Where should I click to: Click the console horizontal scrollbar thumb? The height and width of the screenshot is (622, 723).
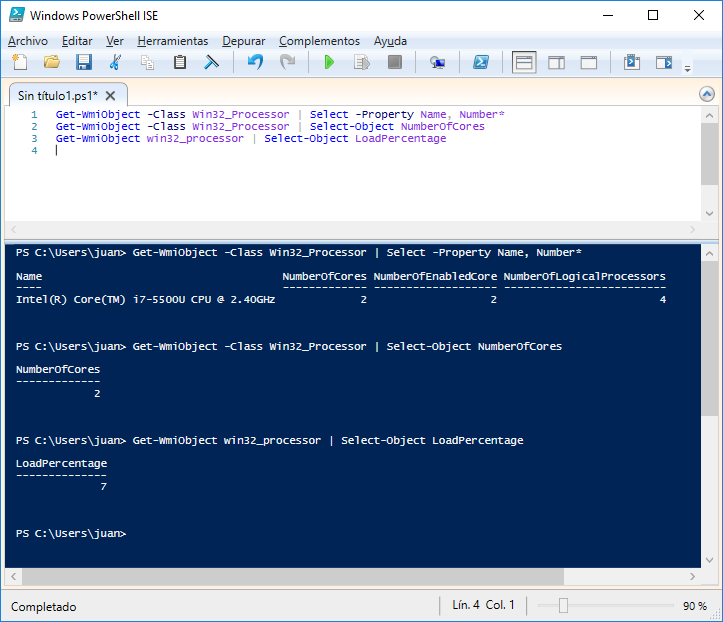click(293, 576)
